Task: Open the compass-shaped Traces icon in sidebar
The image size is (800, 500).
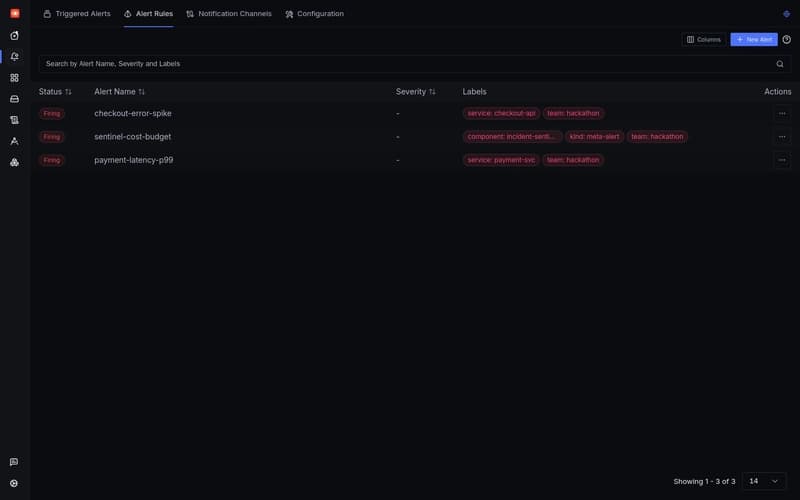Action: 14,141
